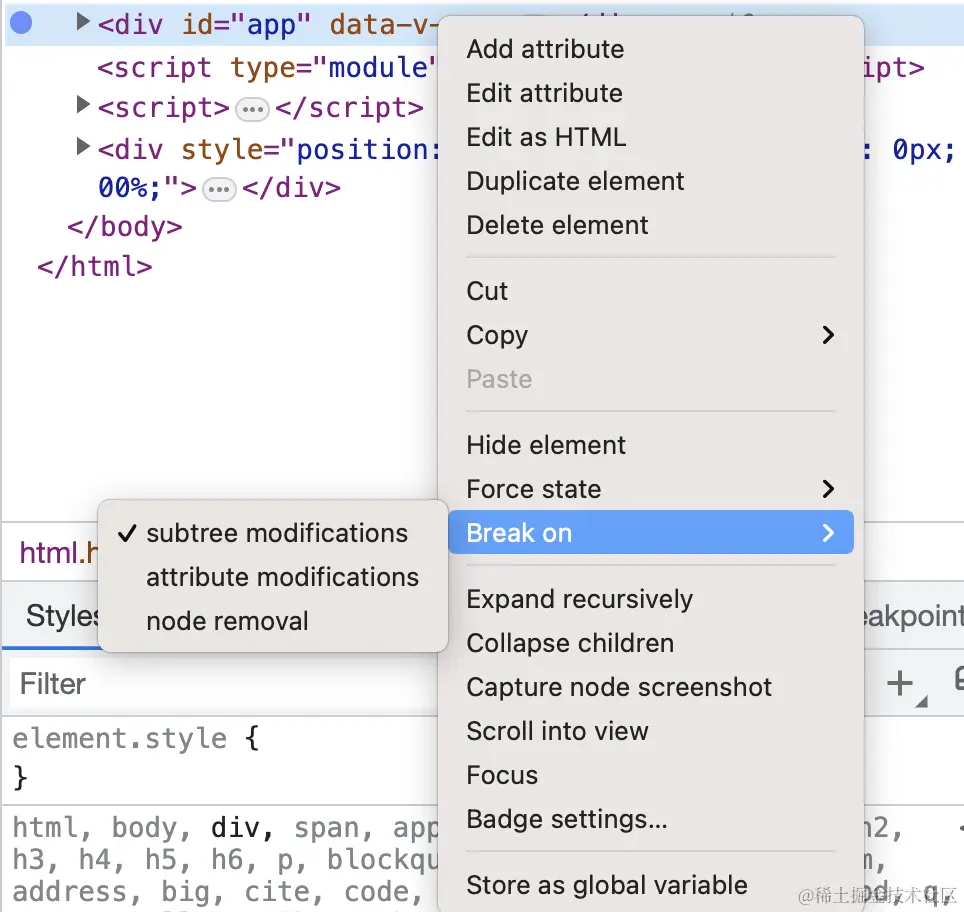
Task: Toggle subtree modifications breakpoint
Action: point(272,533)
